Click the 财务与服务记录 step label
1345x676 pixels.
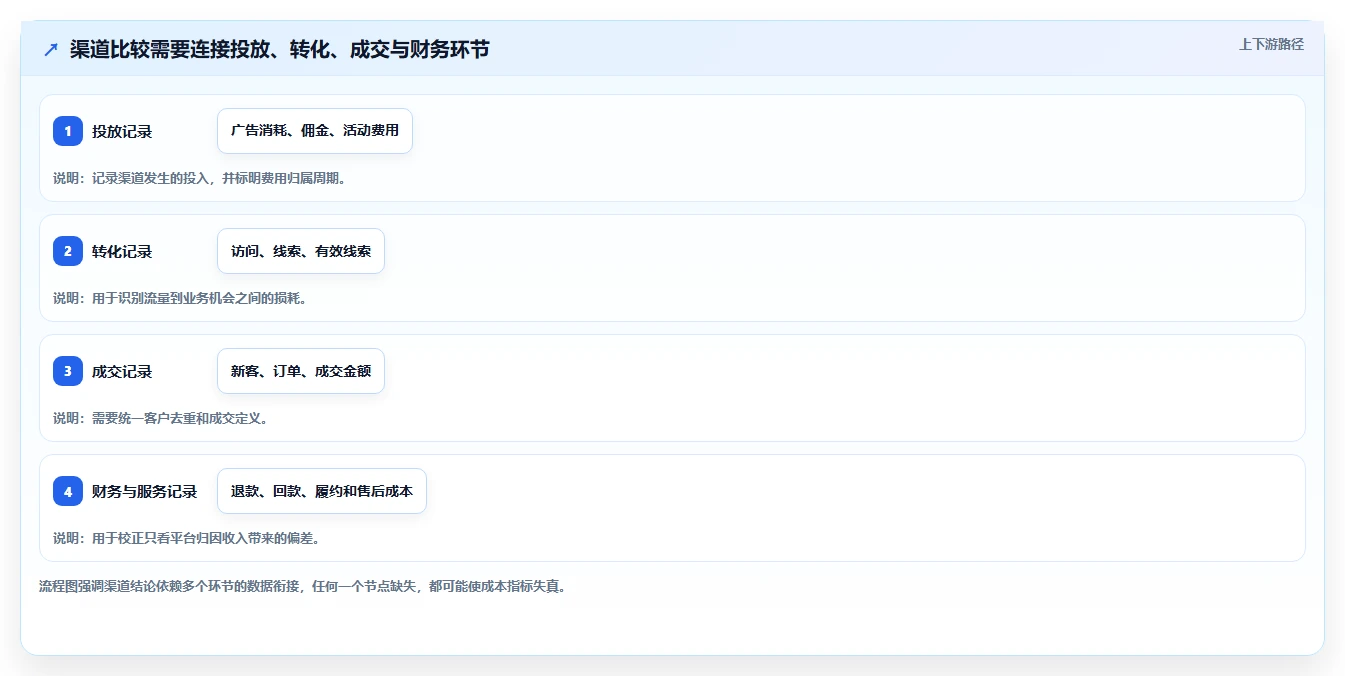(145, 491)
